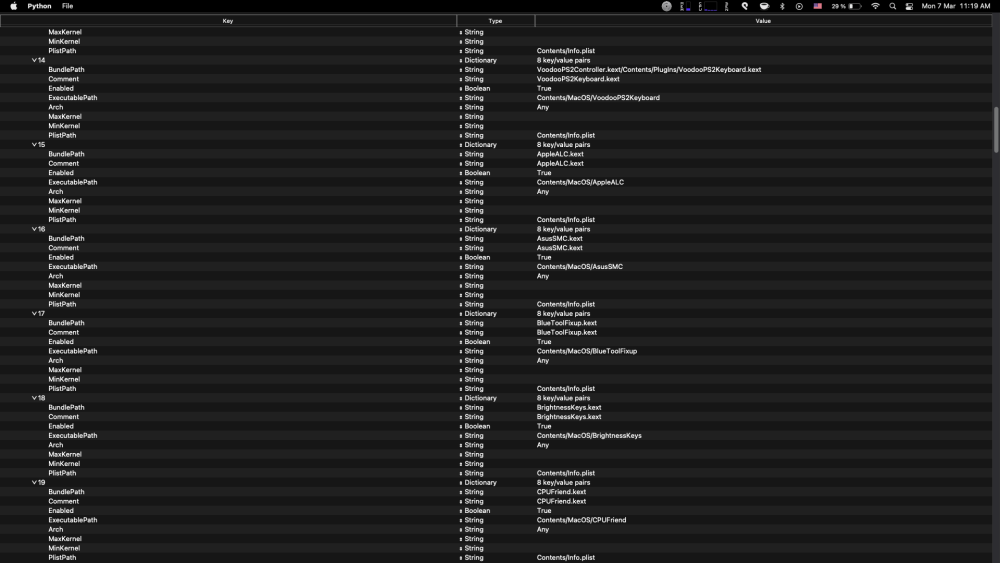Click the Type column header
The image size is (1000, 563).
click(496, 21)
